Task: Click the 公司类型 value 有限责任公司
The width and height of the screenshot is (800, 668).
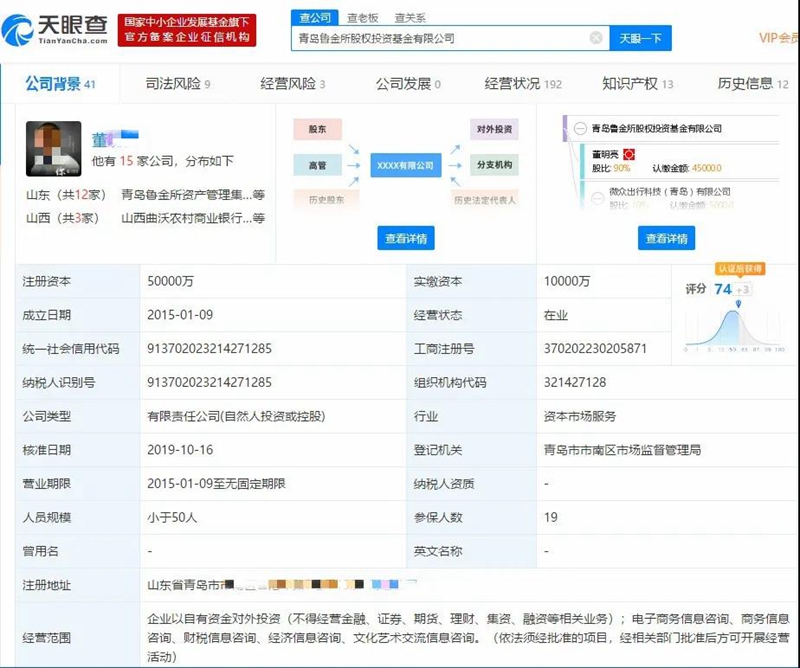Action: (x=236, y=416)
